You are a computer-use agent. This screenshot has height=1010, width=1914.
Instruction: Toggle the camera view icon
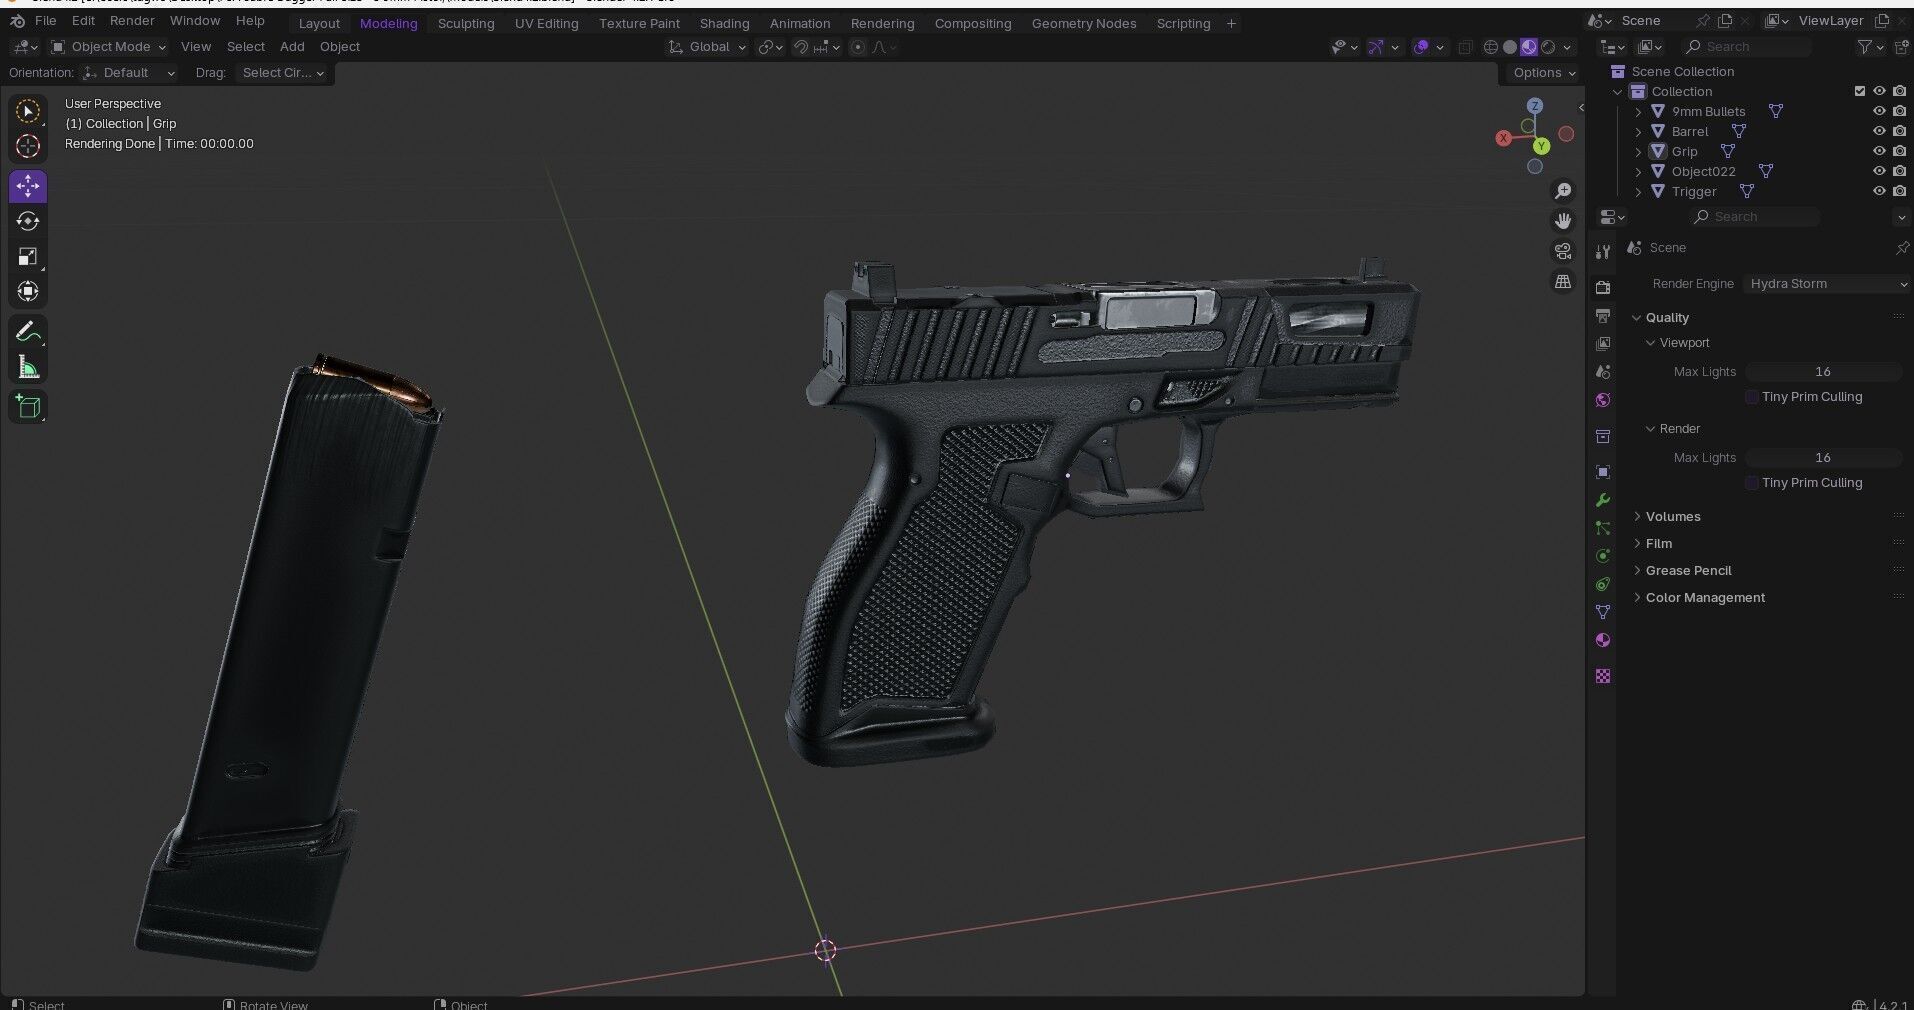tap(1563, 251)
